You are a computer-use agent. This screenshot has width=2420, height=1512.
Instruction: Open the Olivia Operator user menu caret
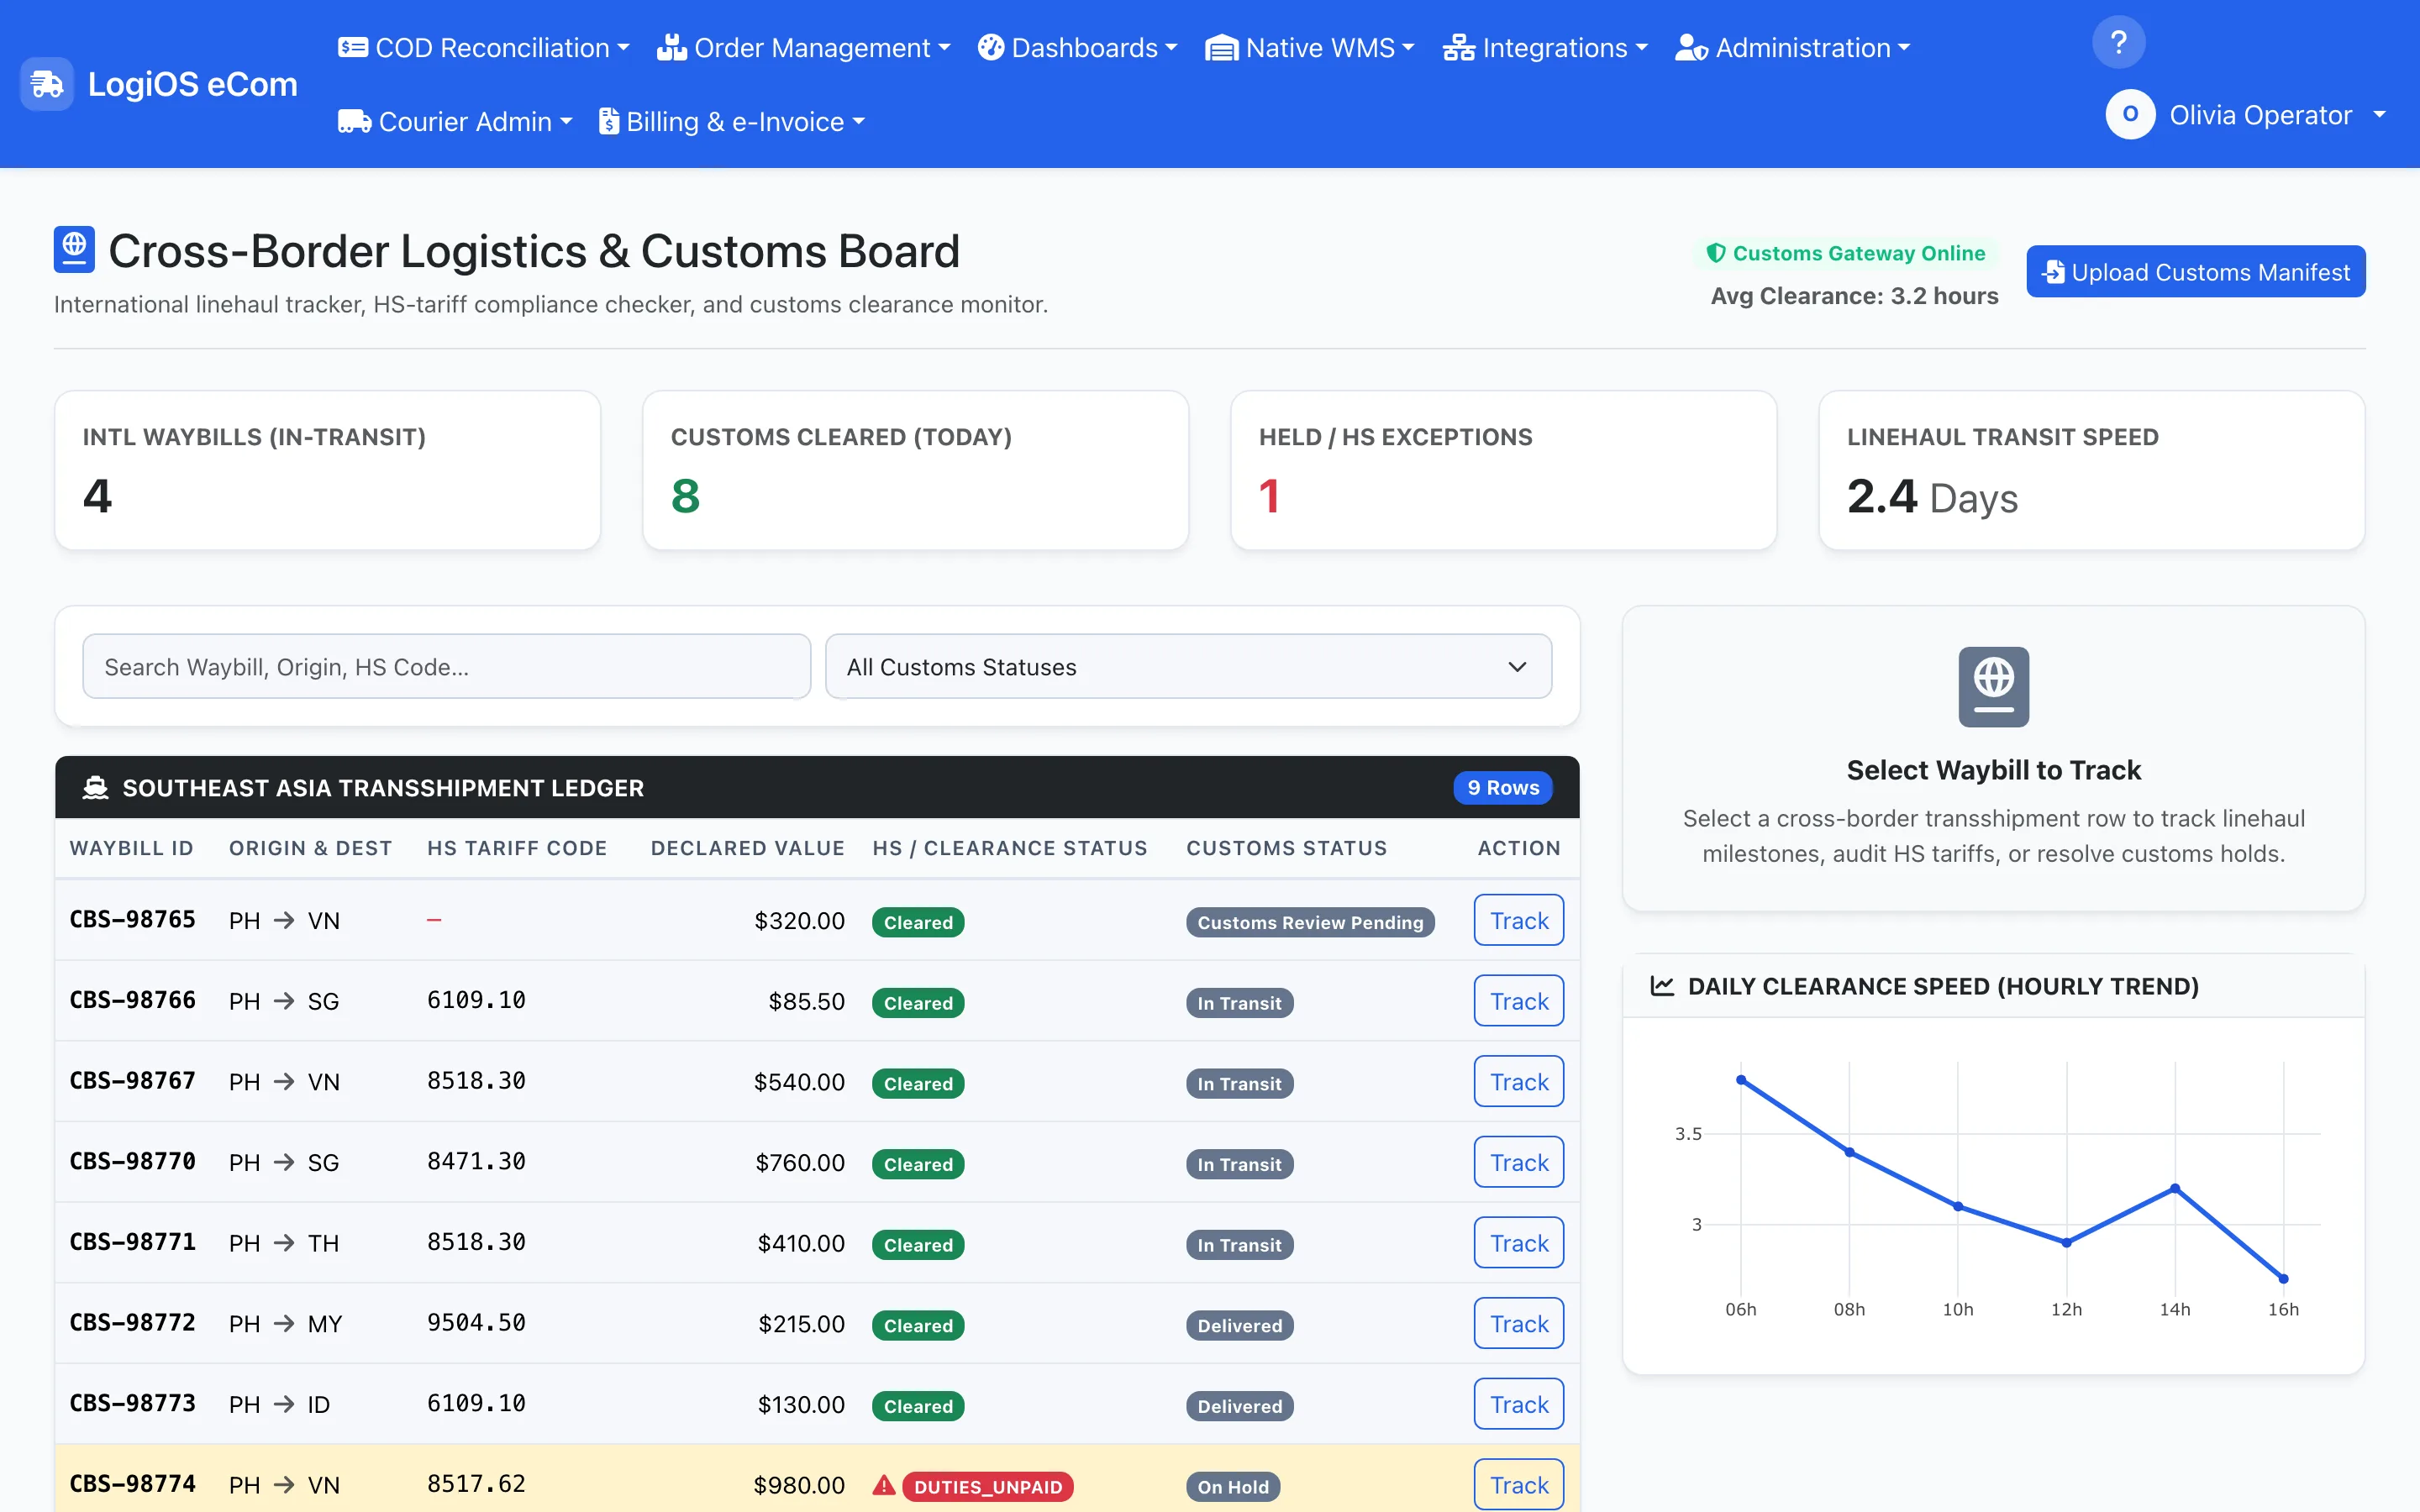coord(2379,115)
